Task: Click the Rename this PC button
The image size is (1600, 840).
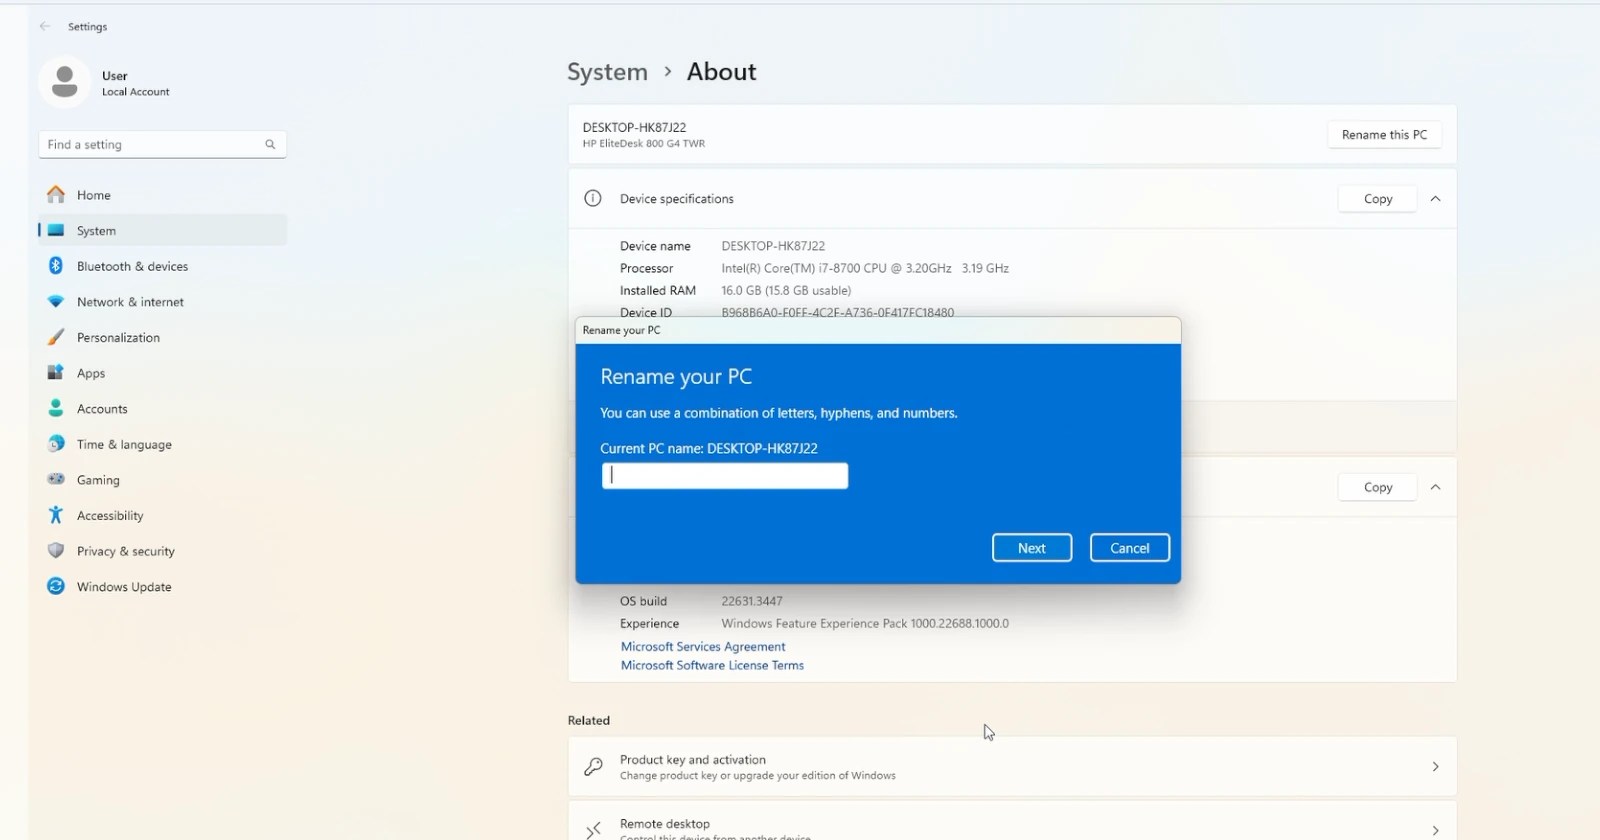Action: tap(1384, 135)
